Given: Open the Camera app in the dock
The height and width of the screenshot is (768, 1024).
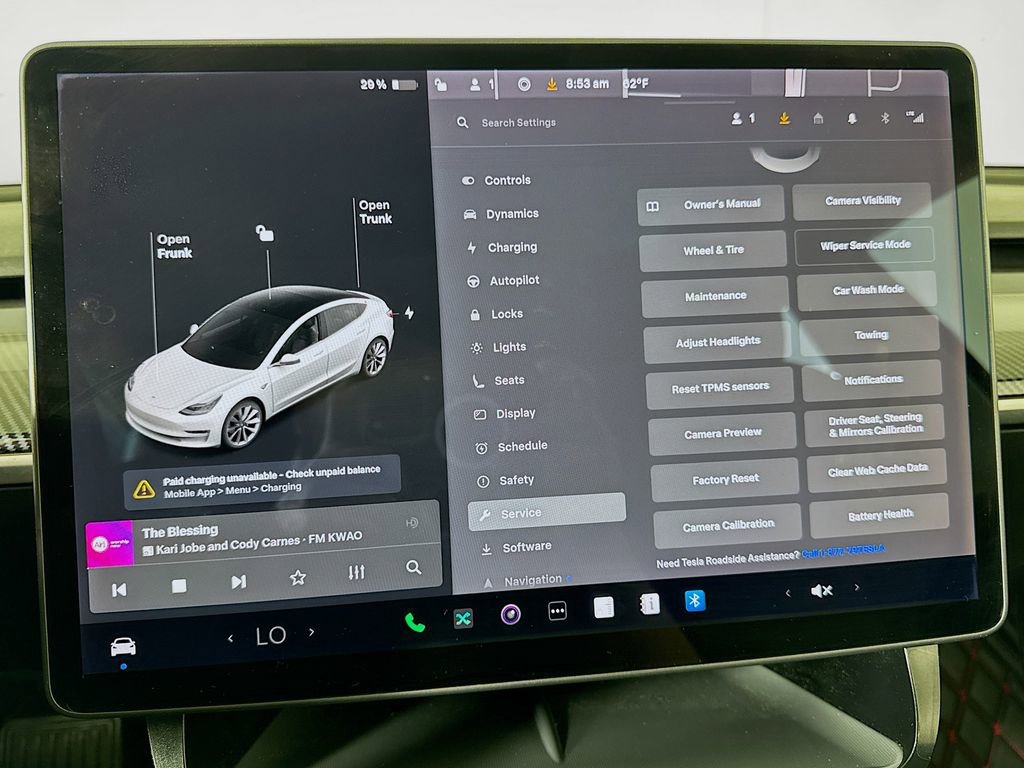Looking at the screenshot, I should (511, 615).
